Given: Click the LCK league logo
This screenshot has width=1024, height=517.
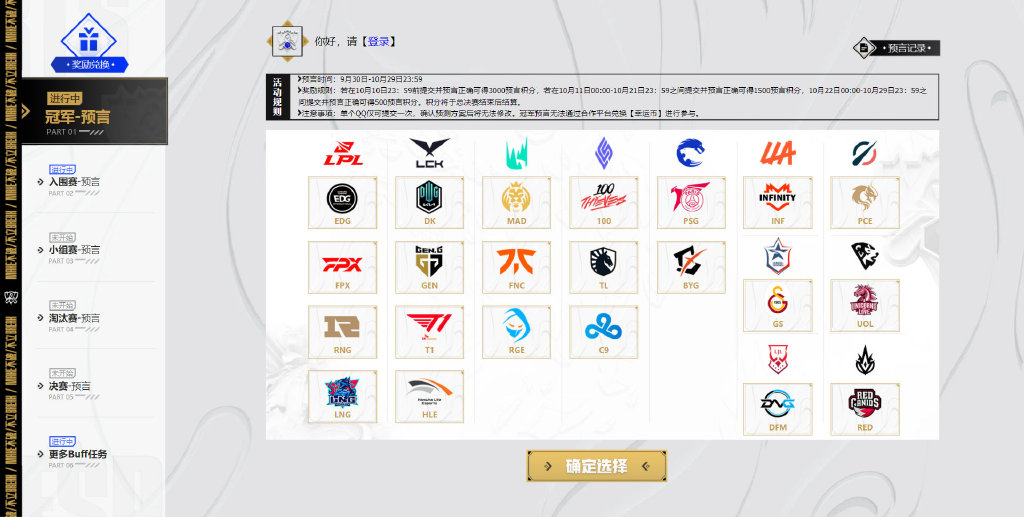Looking at the screenshot, I should click(x=429, y=153).
